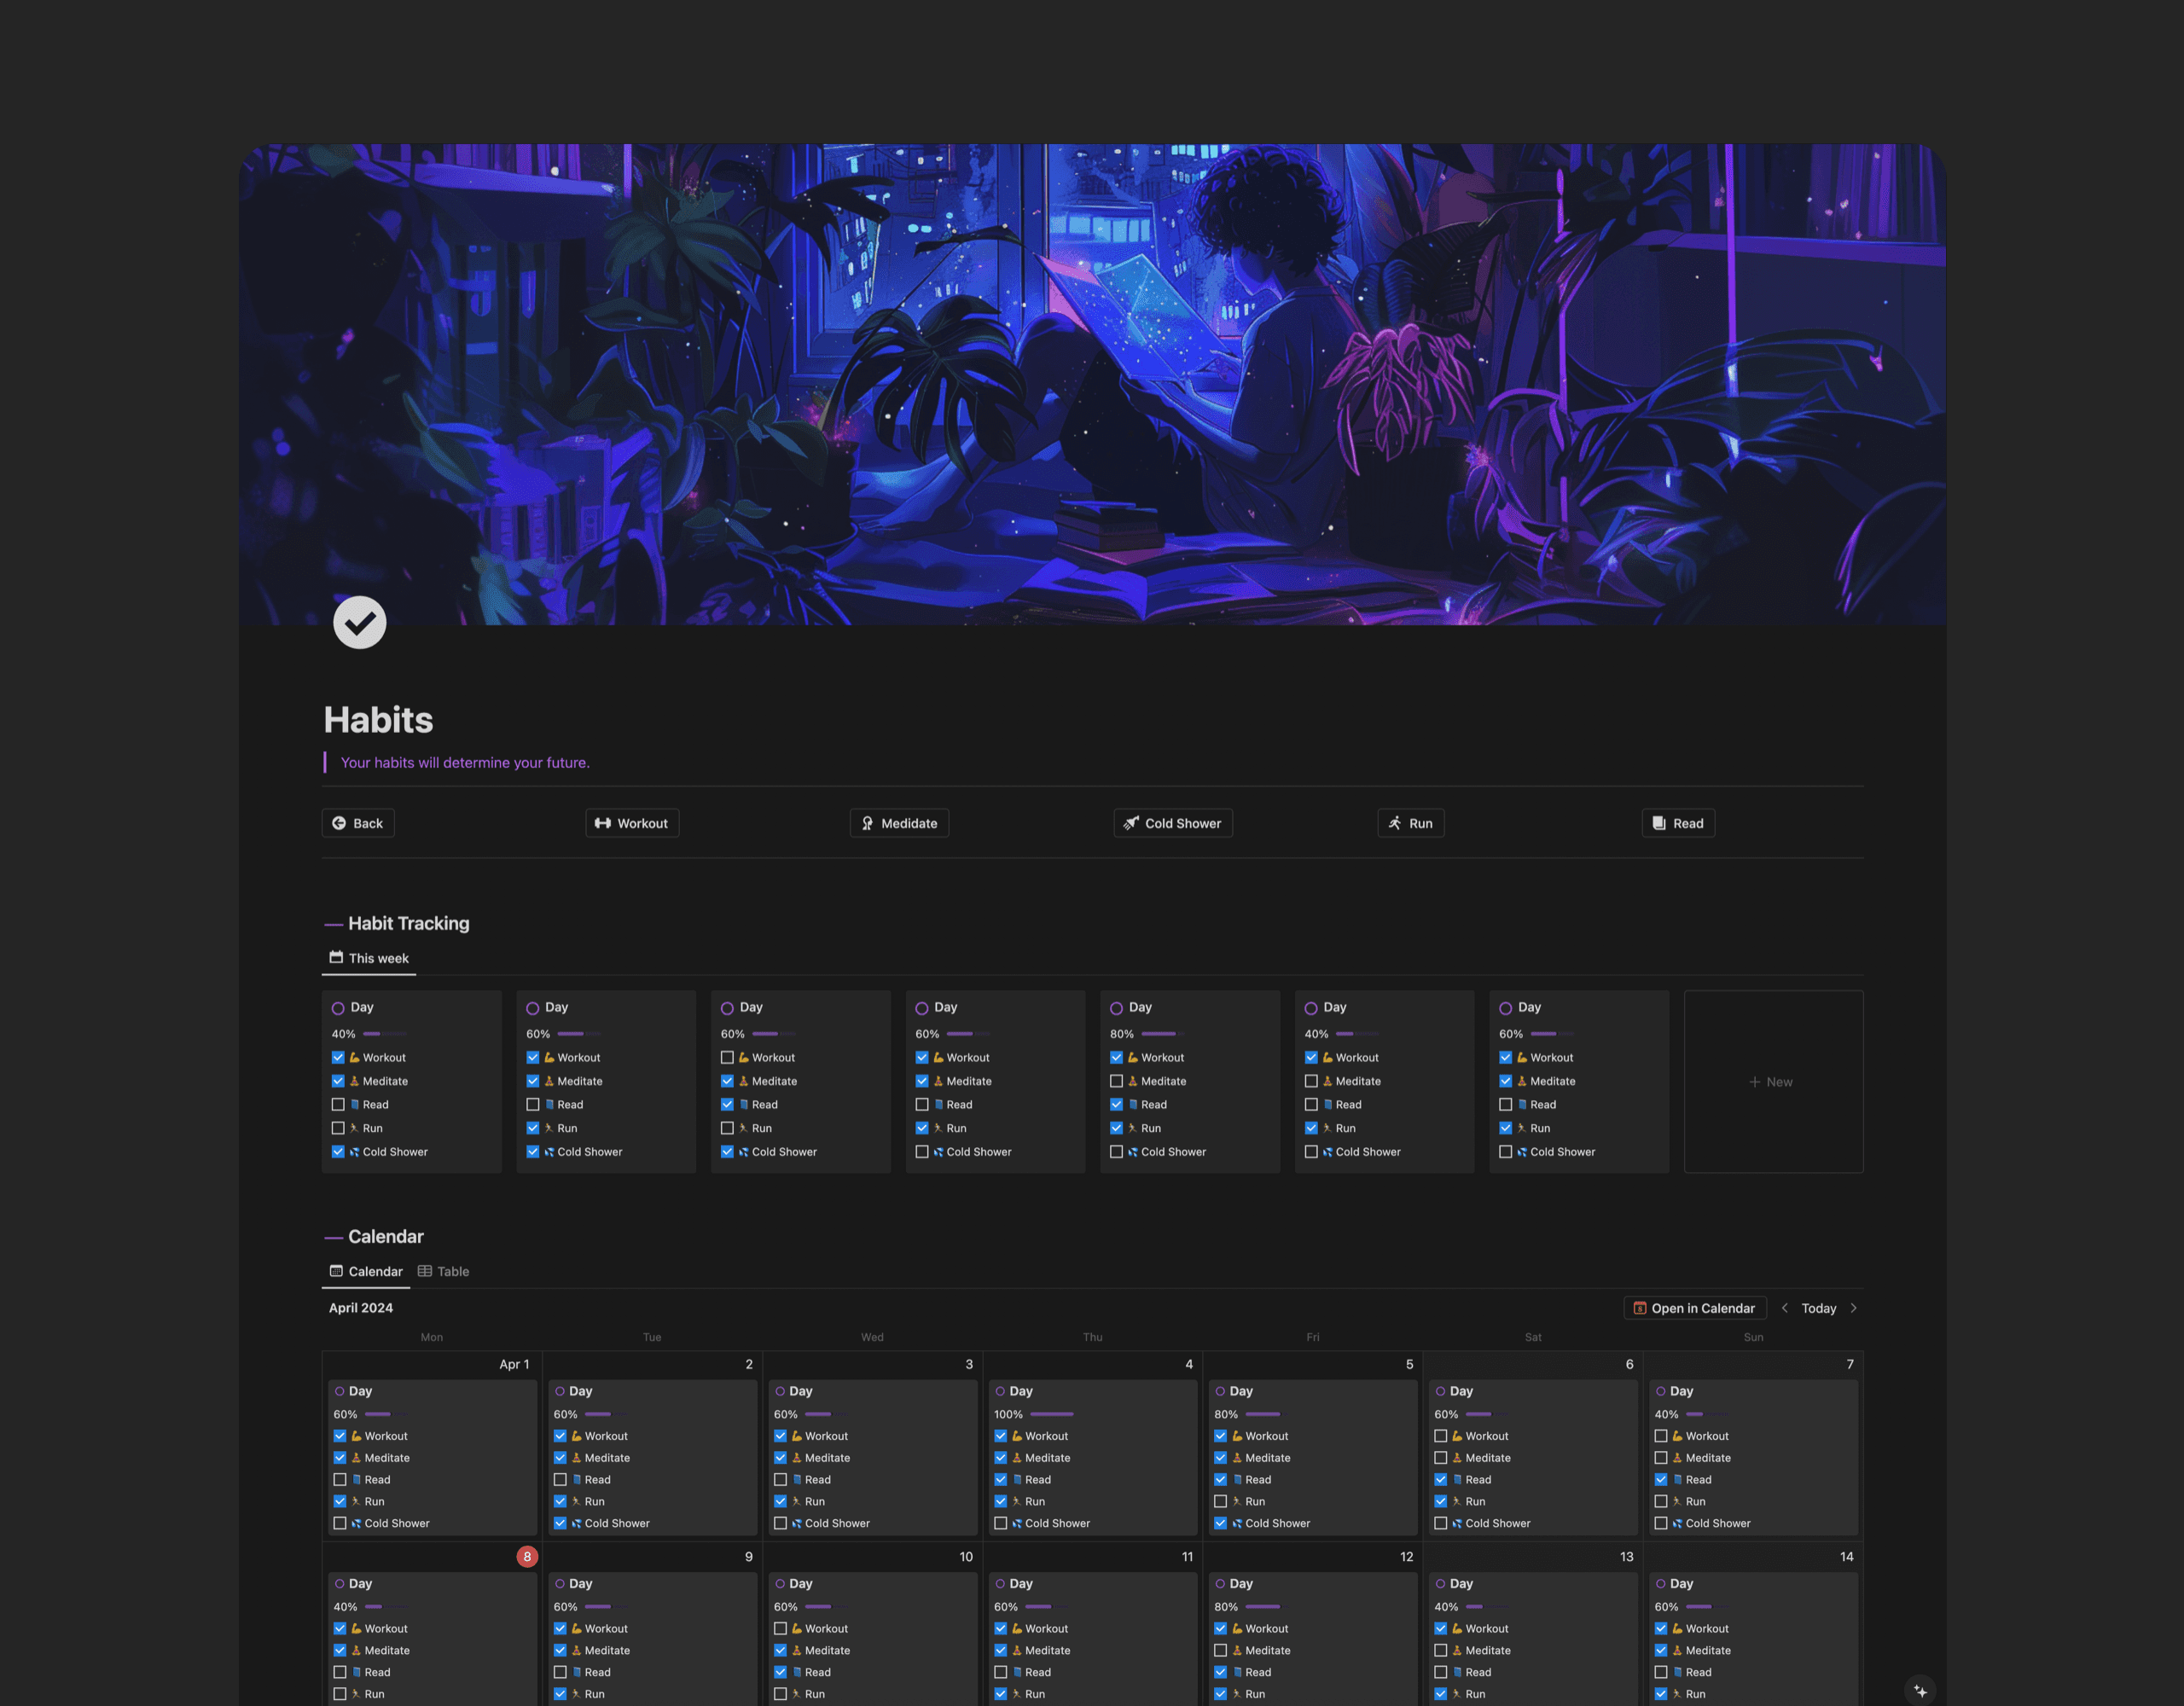
Task: Click the Habits page title
Action: click(x=378, y=720)
